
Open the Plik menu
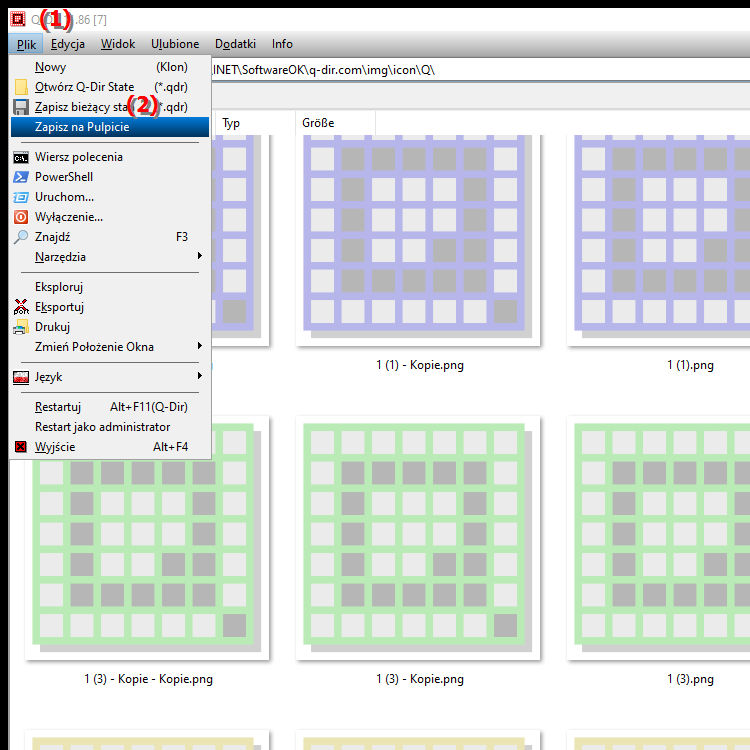[26, 44]
